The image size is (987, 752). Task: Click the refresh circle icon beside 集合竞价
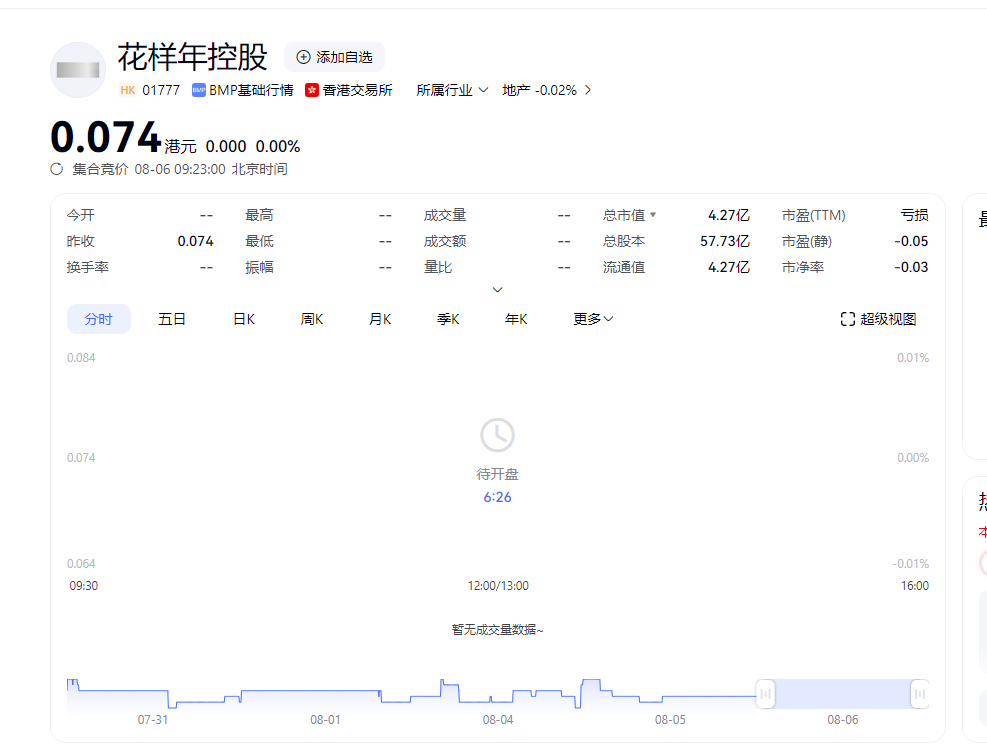tap(57, 169)
